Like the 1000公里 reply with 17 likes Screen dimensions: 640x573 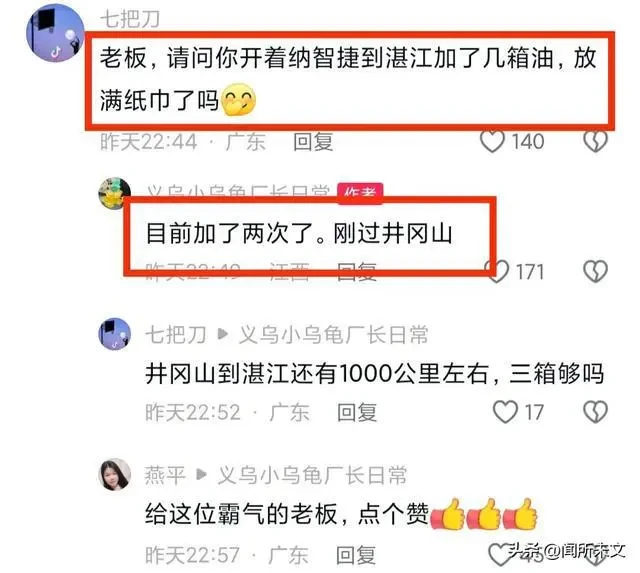click(x=505, y=412)
